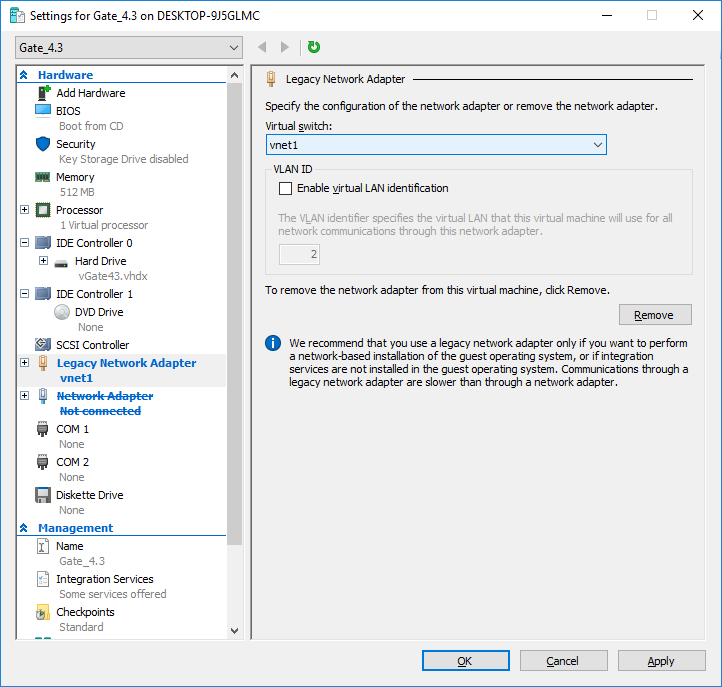Select the IDE Controller 0 icon

43,243
